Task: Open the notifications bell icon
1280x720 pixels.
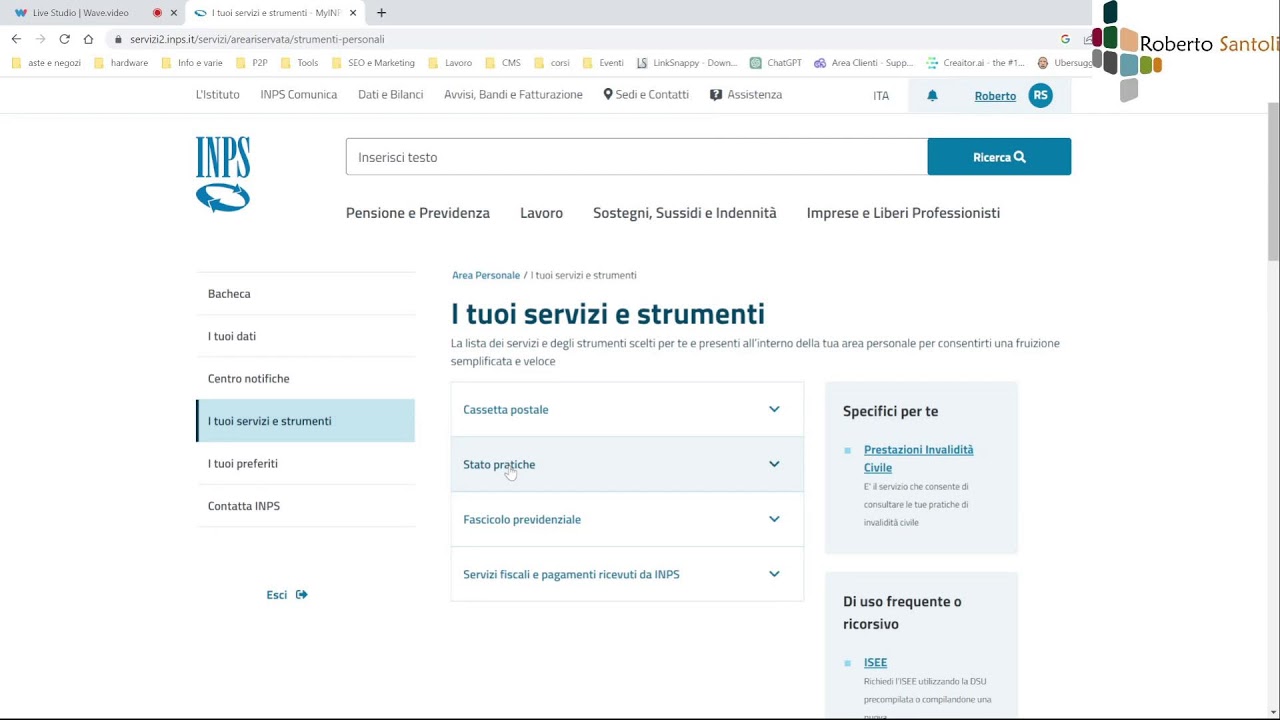Action: [x=932, y=96]
